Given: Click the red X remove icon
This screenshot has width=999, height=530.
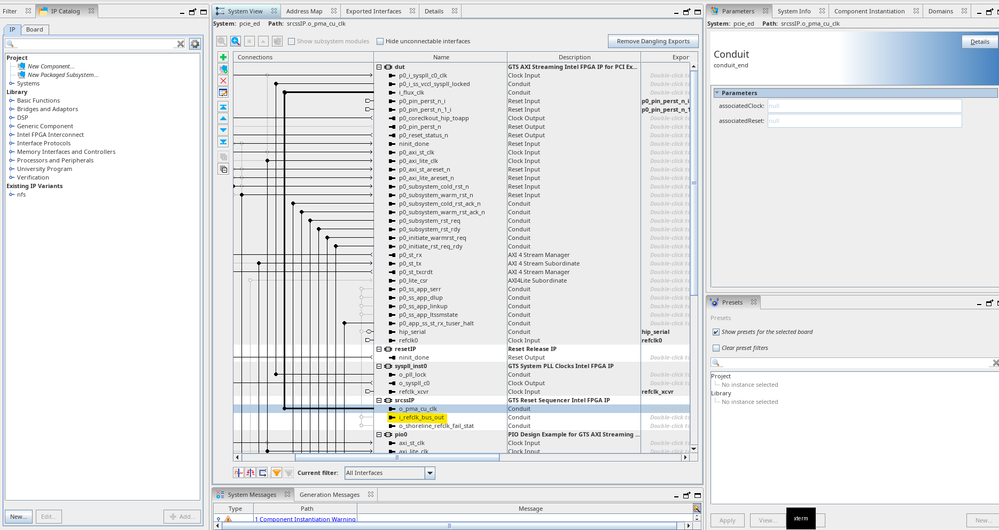Looking at the screenshot, I should tap(223, 81).
